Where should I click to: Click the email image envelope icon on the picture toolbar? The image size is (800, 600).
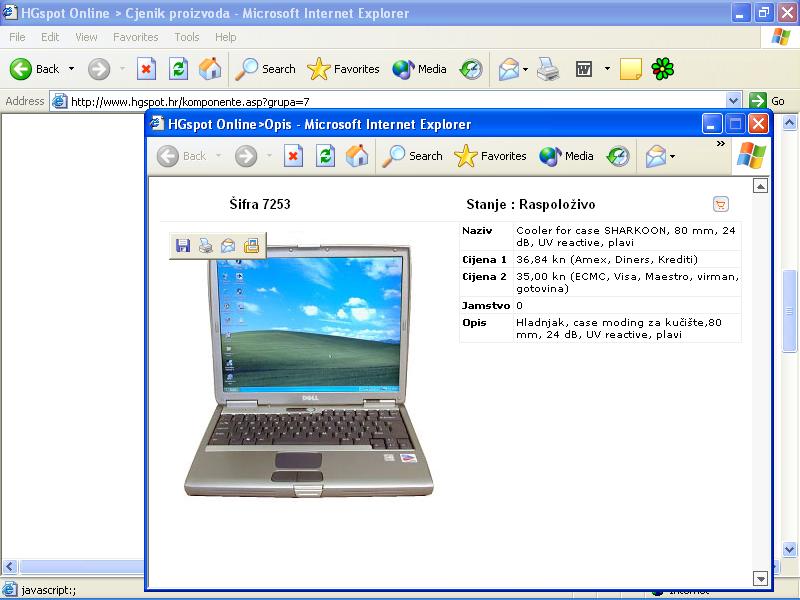[x=228, y=246]
